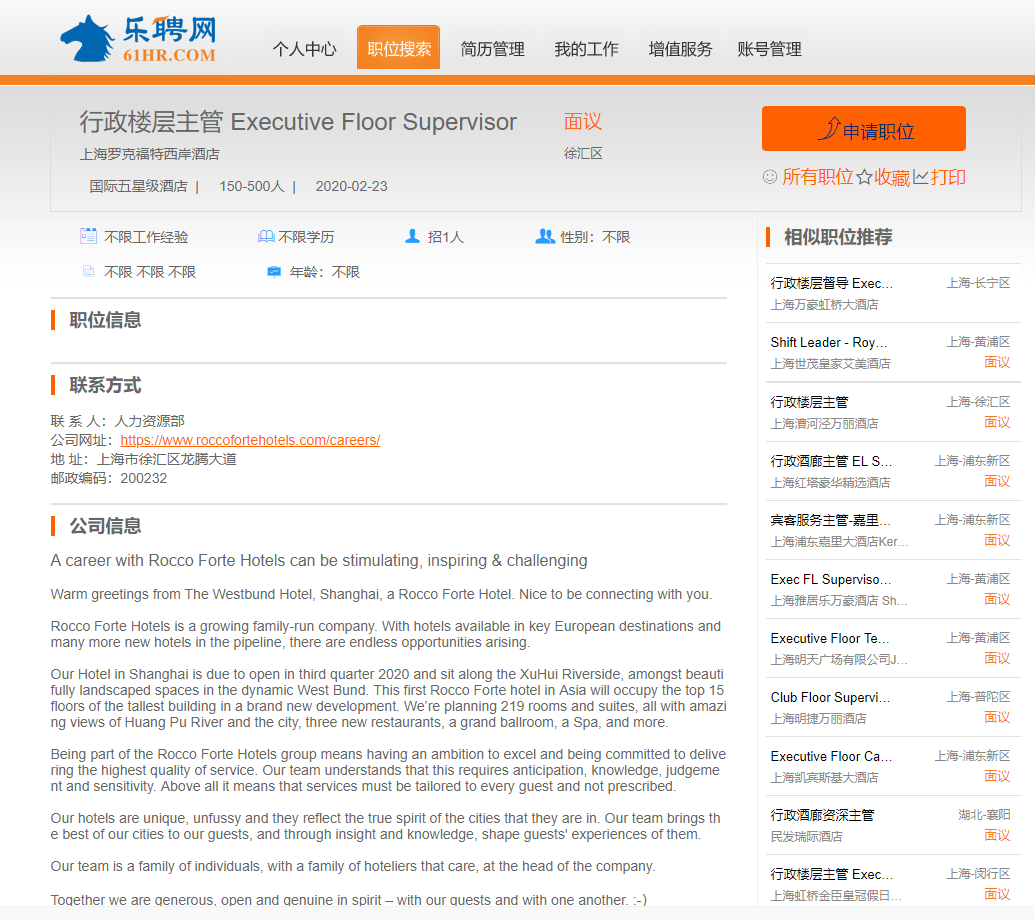Image resolution: width=1035 pixels, height=920 pixels.
Task: Click the person icon next to 招1人
Action: click(412, 237)
